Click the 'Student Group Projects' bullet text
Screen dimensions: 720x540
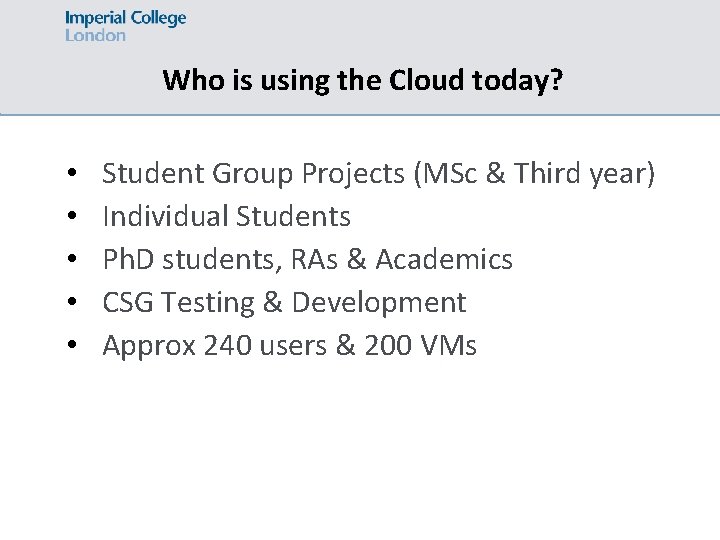pos(253,174)
